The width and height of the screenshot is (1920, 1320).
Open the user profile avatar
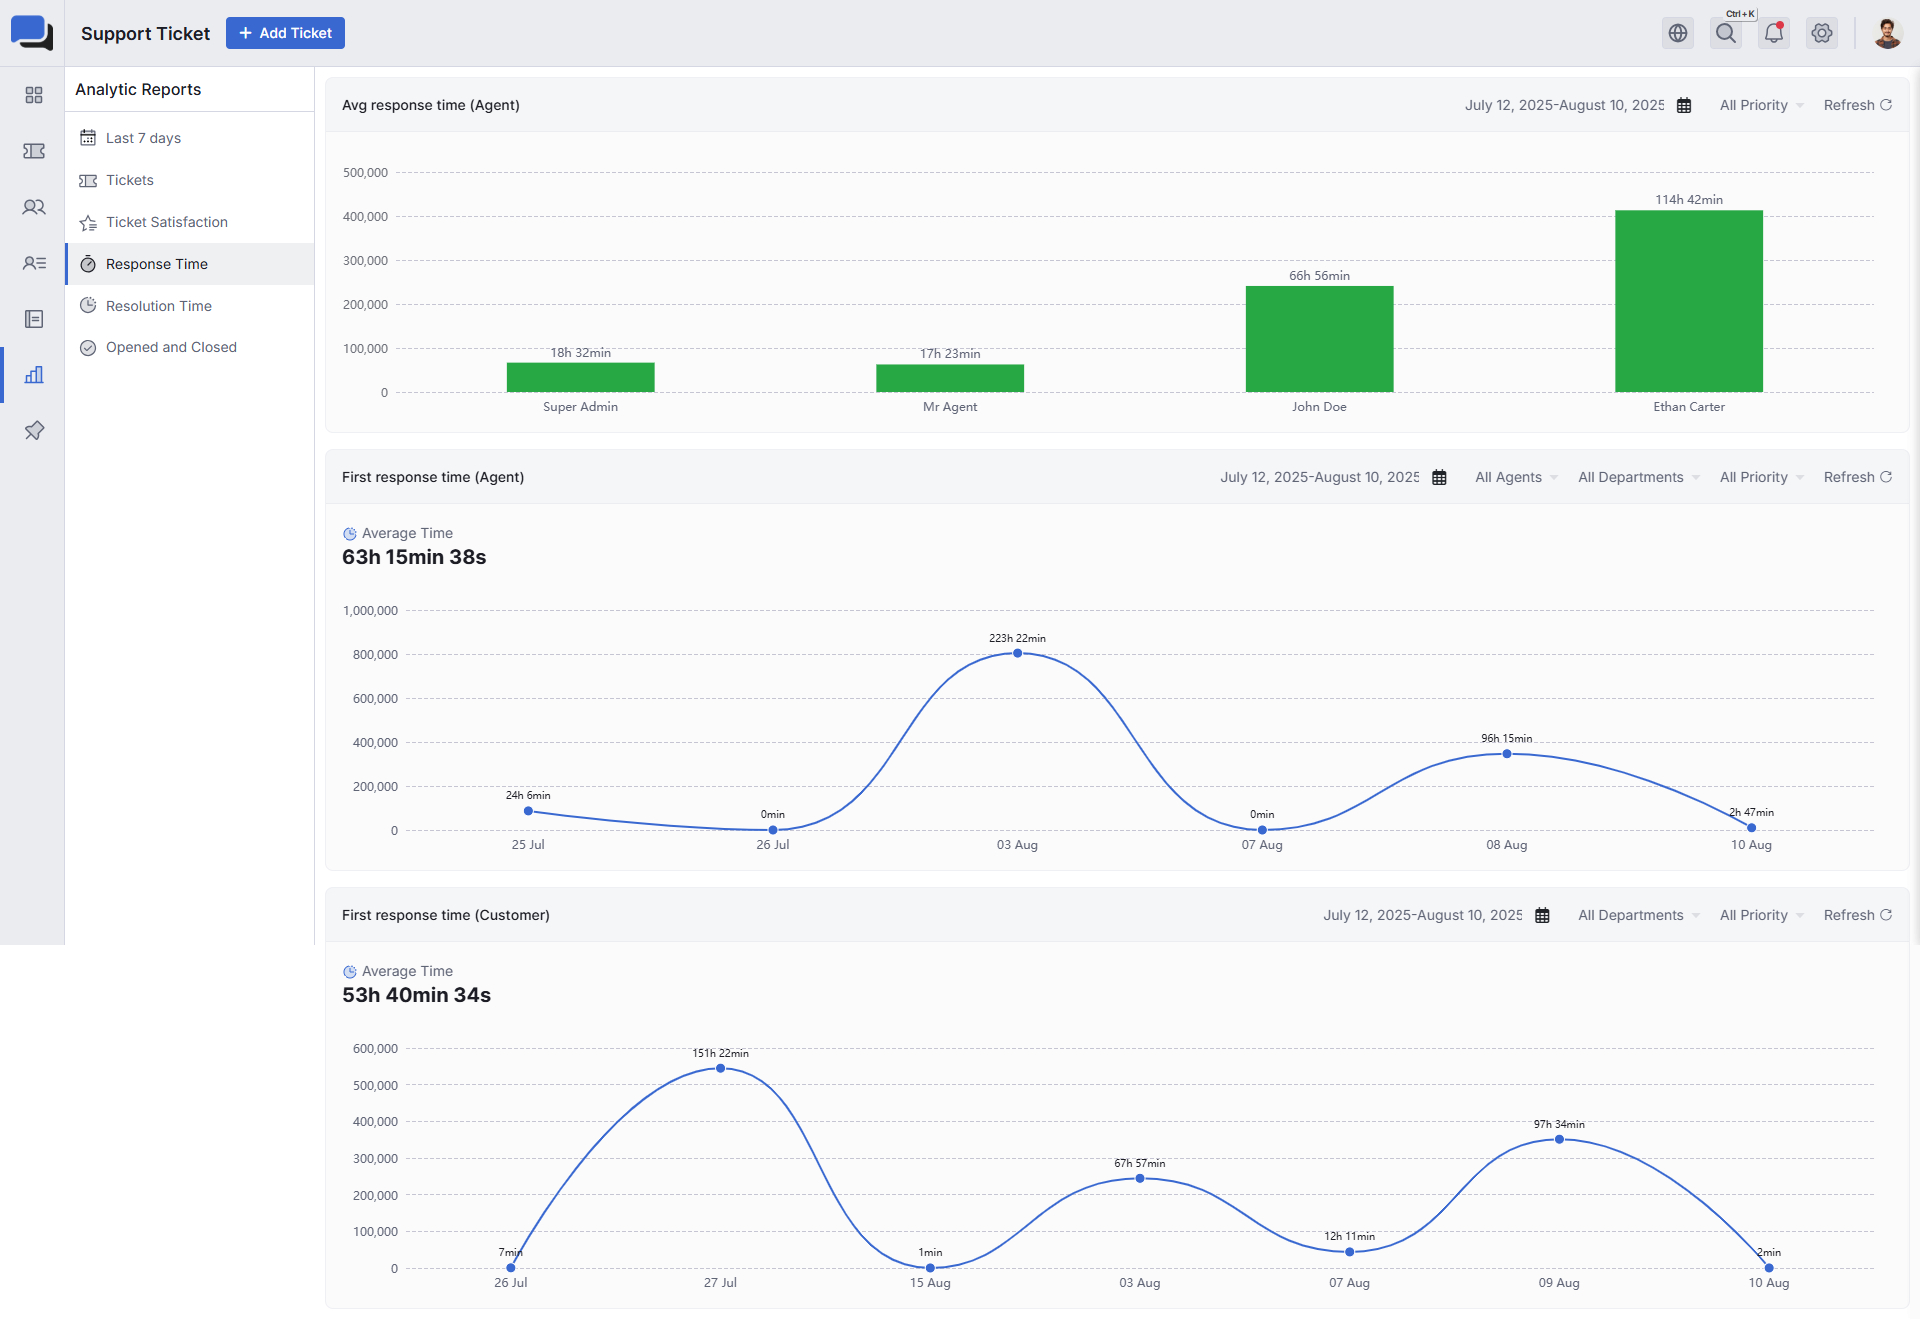click(x=1887, y=33)
